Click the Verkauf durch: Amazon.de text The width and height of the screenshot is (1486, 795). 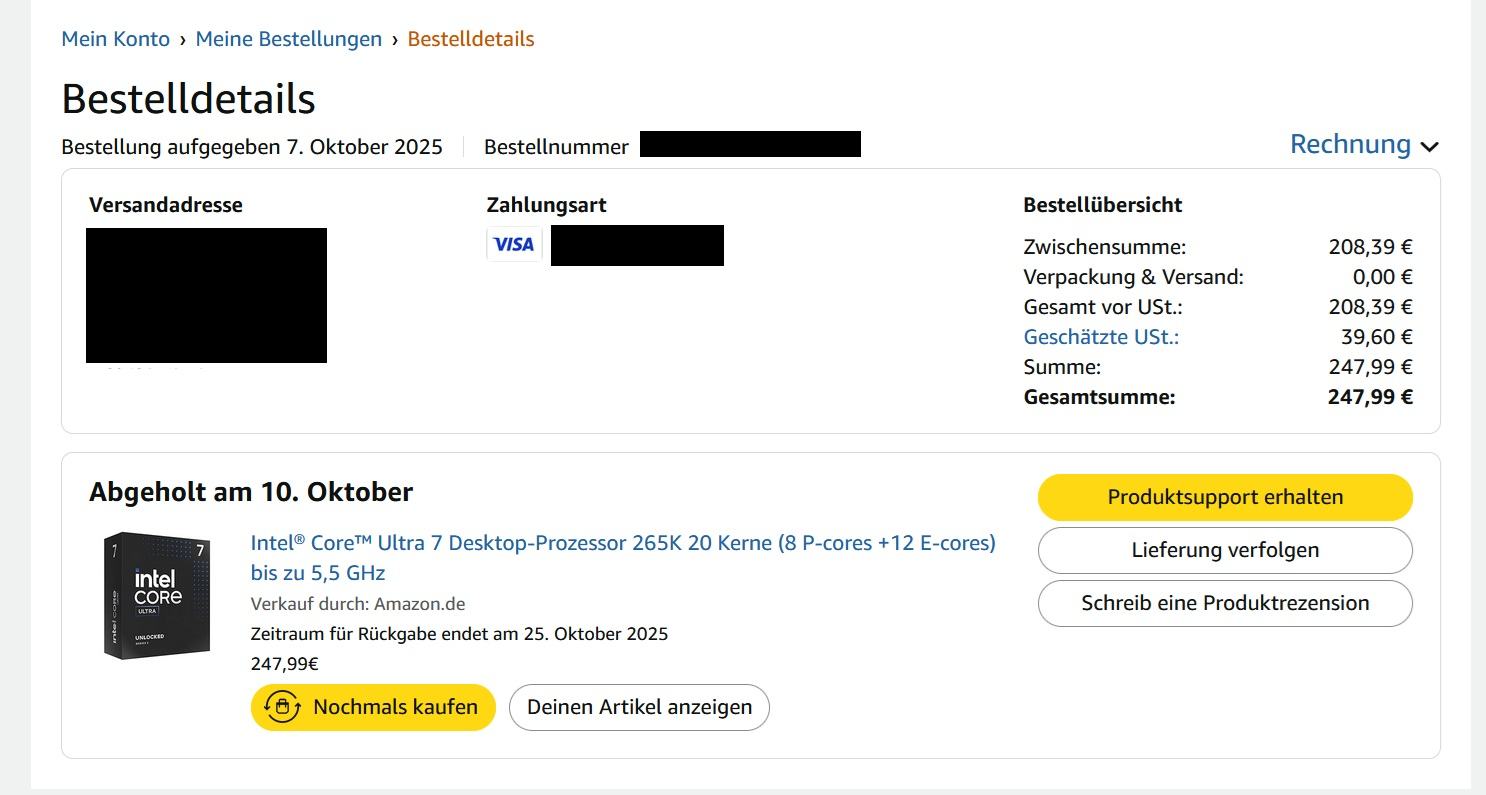click(357, 604)
